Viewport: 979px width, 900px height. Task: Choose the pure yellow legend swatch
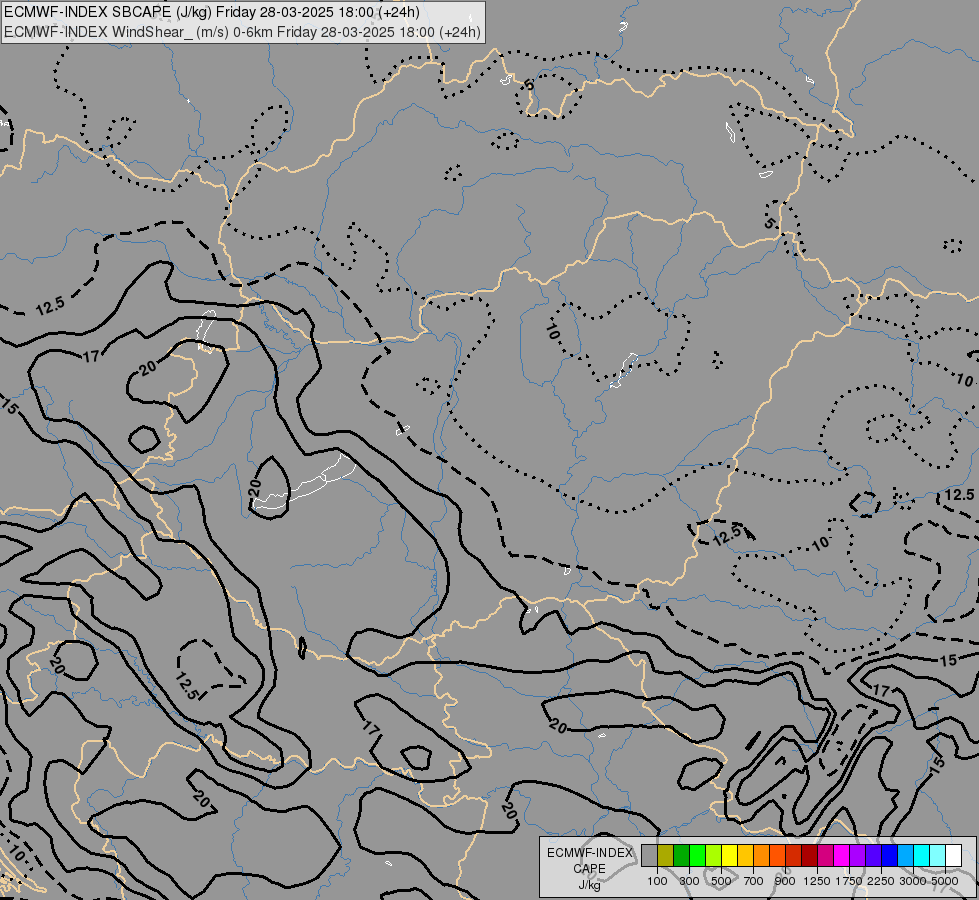[x=729, y=855]
